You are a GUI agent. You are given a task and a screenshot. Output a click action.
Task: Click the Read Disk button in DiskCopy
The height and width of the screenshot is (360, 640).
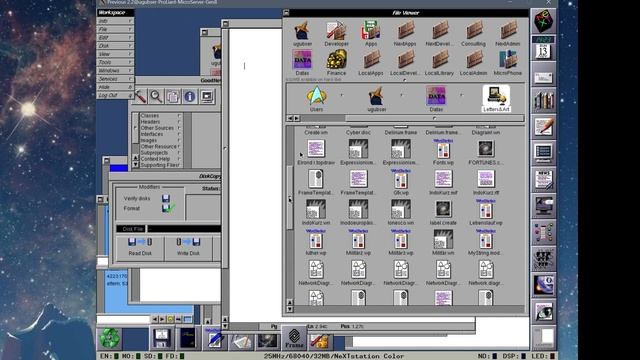point(140,247)
